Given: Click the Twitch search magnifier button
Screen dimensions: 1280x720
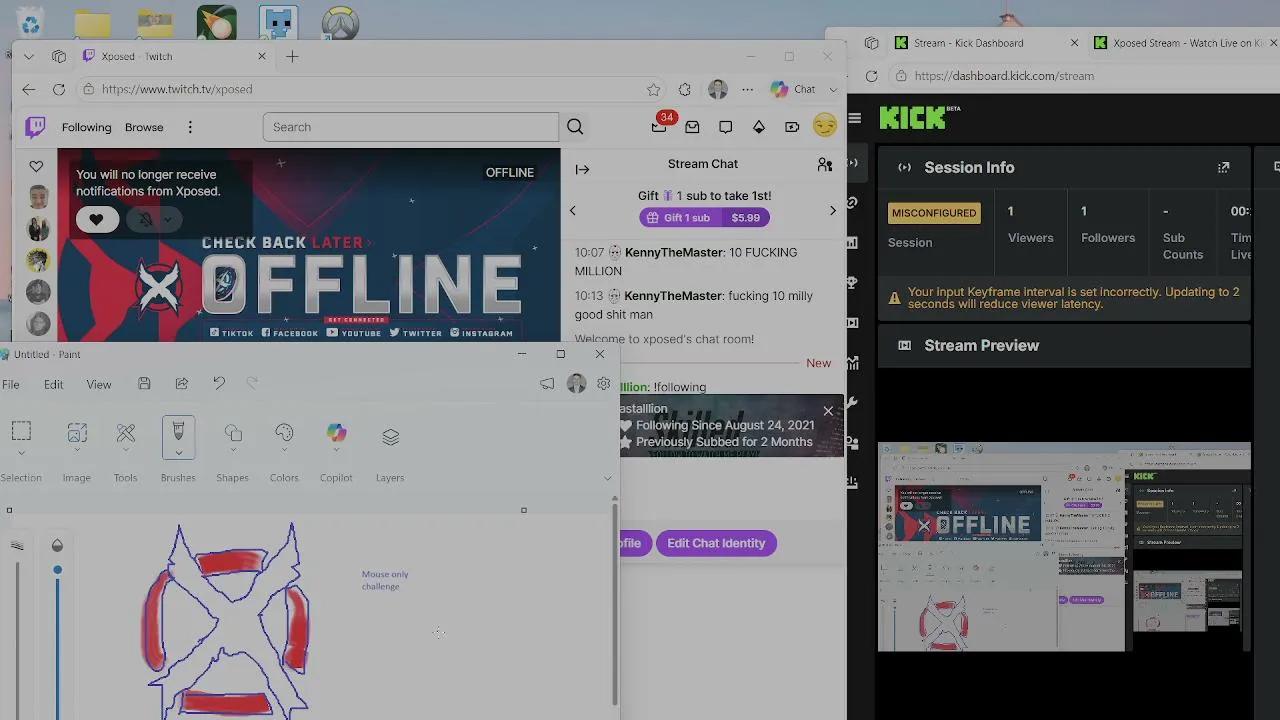Looking at the screenshot, I should tap(575, 127).
